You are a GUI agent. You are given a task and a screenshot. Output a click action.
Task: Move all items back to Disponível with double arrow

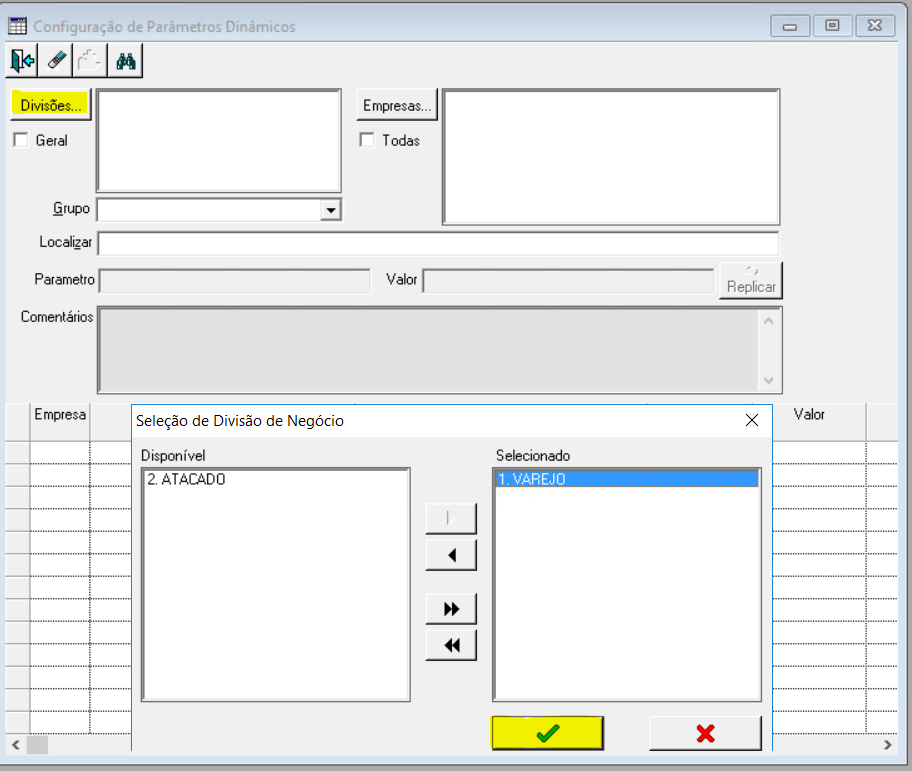click(x=451, y=645)
